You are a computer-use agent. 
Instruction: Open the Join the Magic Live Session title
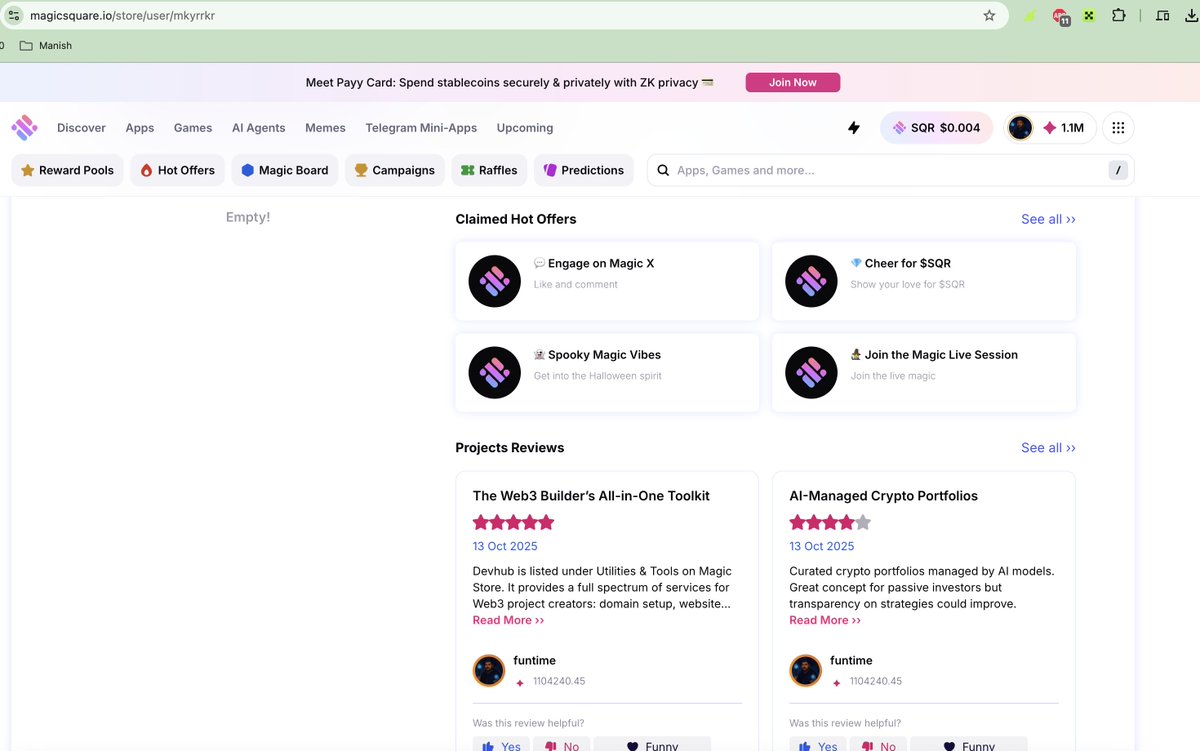click(x=941, y=355)
